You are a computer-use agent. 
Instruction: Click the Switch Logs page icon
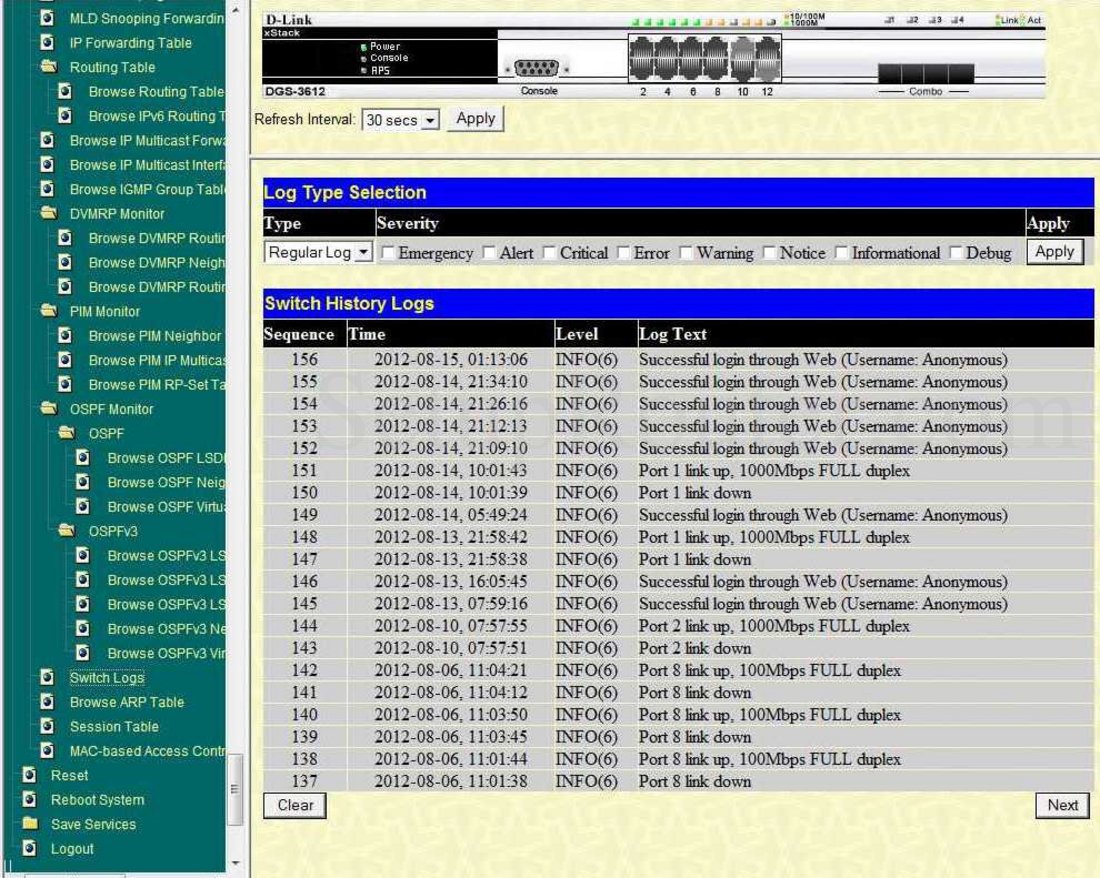[x=48, y=677]
